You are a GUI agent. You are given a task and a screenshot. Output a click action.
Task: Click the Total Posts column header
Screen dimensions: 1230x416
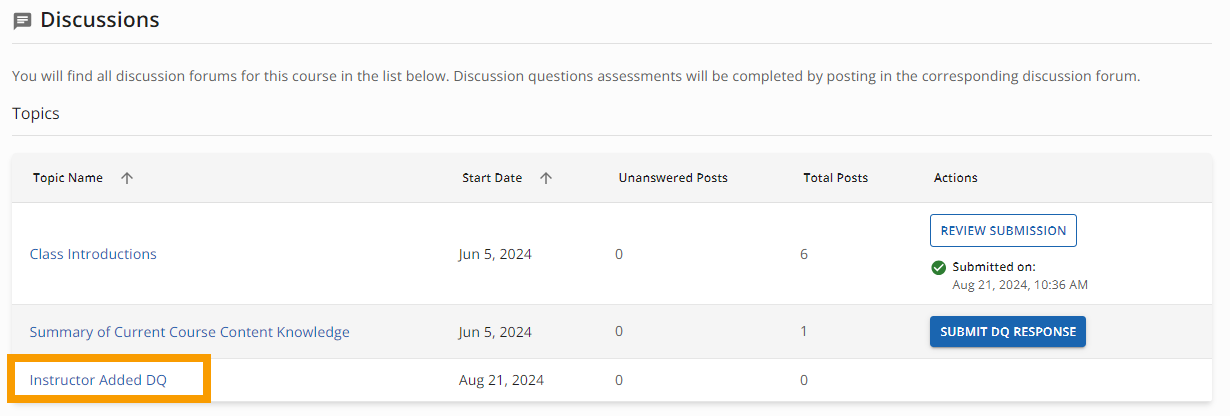click(836, 178)
